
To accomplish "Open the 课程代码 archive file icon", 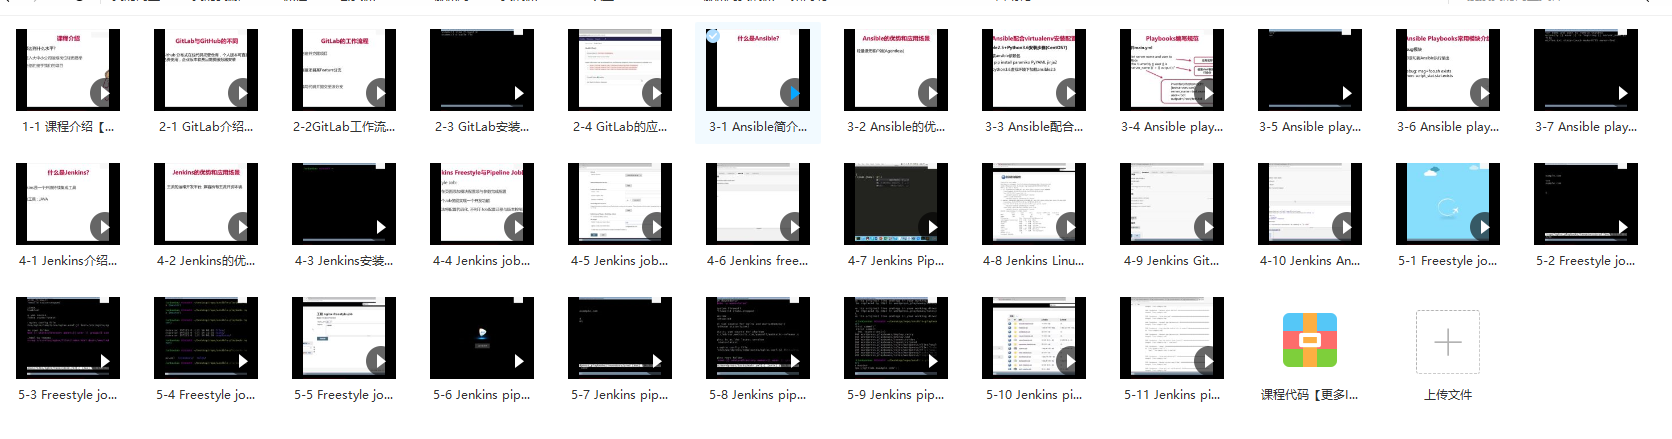I will coord(1310,340).
